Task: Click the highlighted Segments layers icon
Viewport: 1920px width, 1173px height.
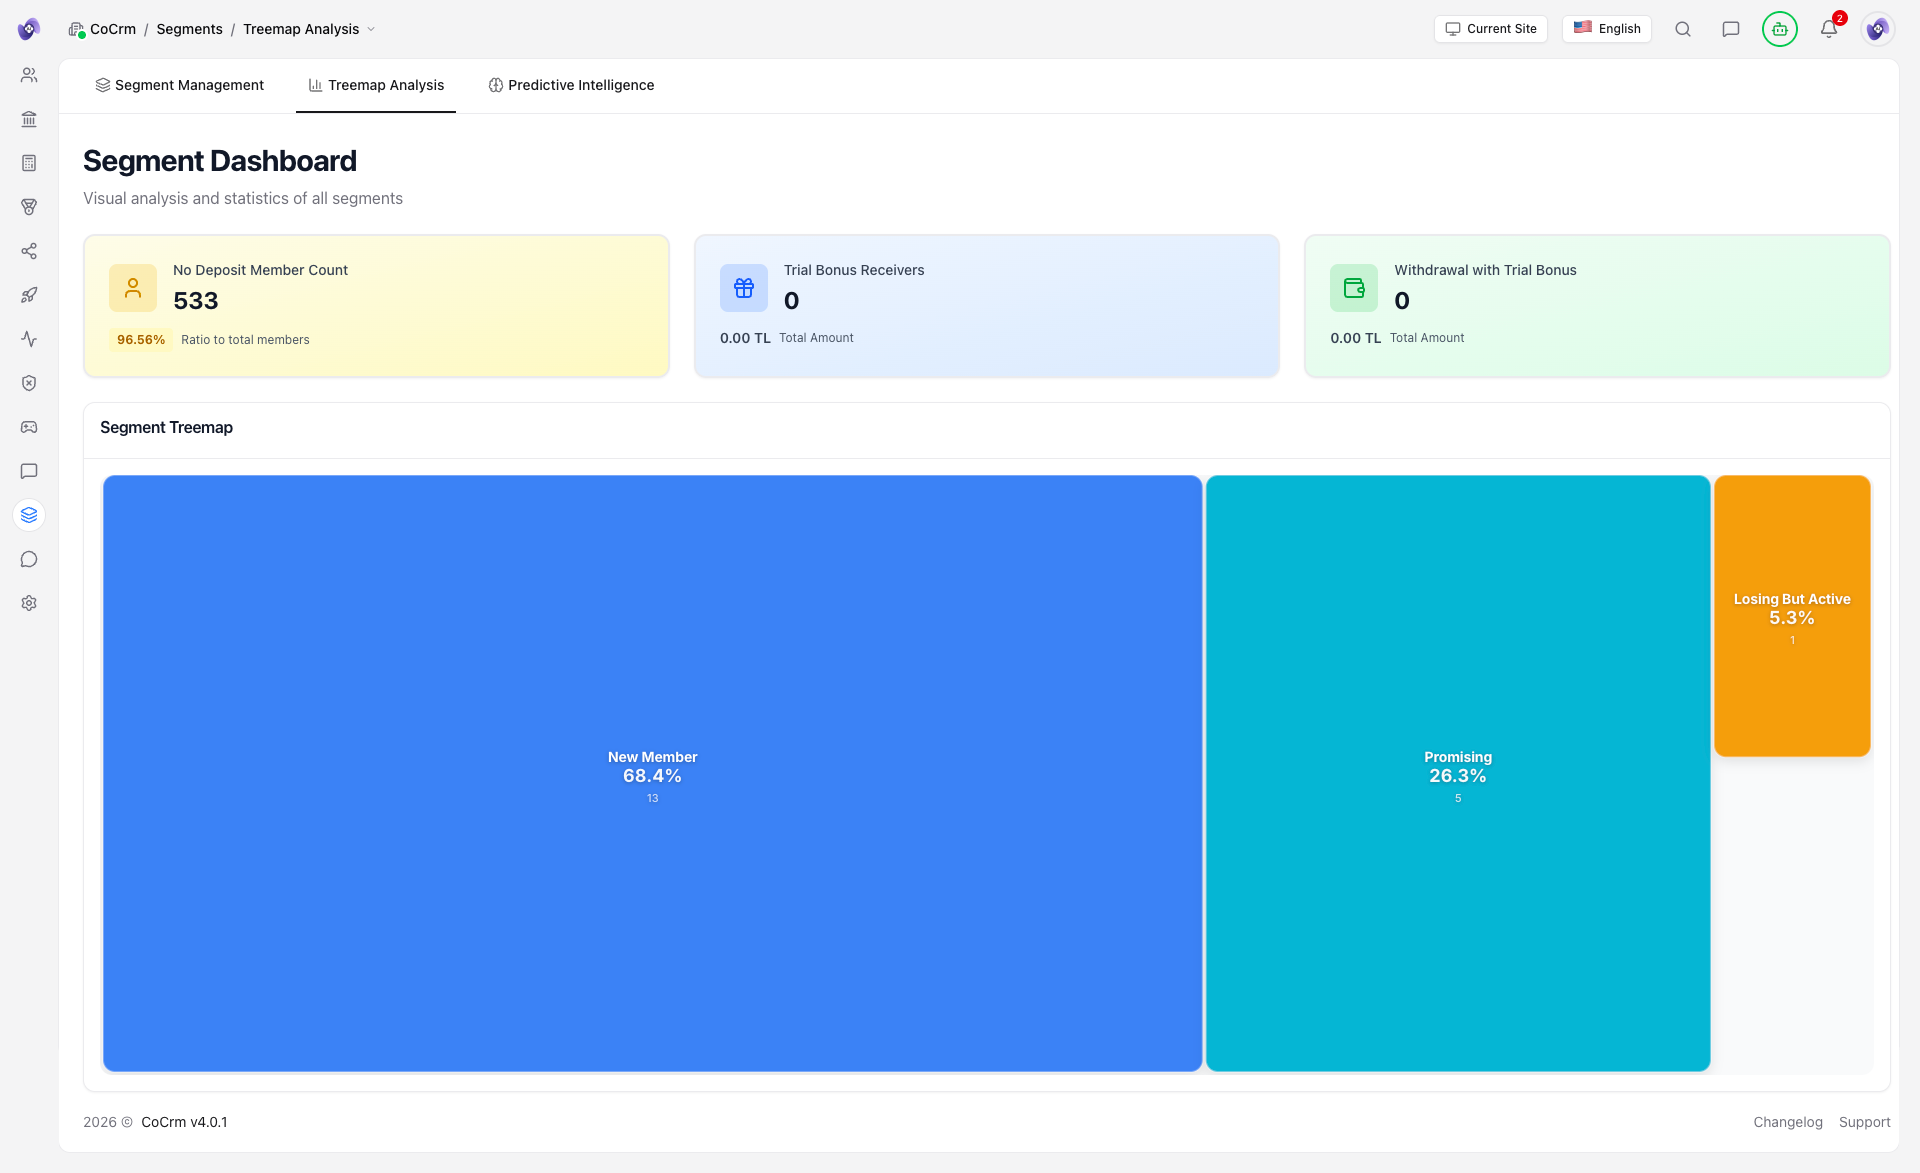Action: 29,515
